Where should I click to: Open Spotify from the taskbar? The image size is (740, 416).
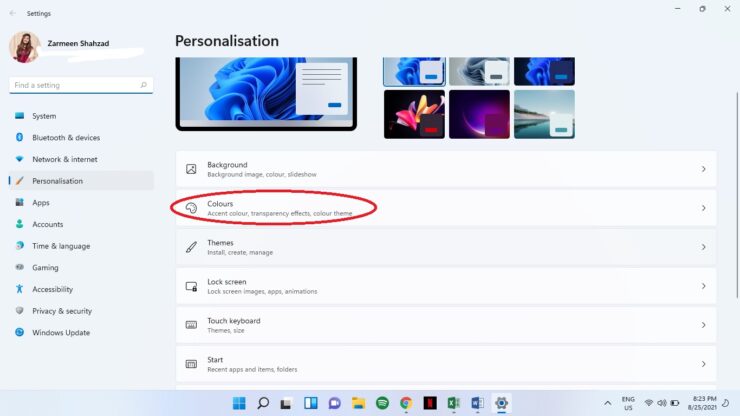point(382,403)
